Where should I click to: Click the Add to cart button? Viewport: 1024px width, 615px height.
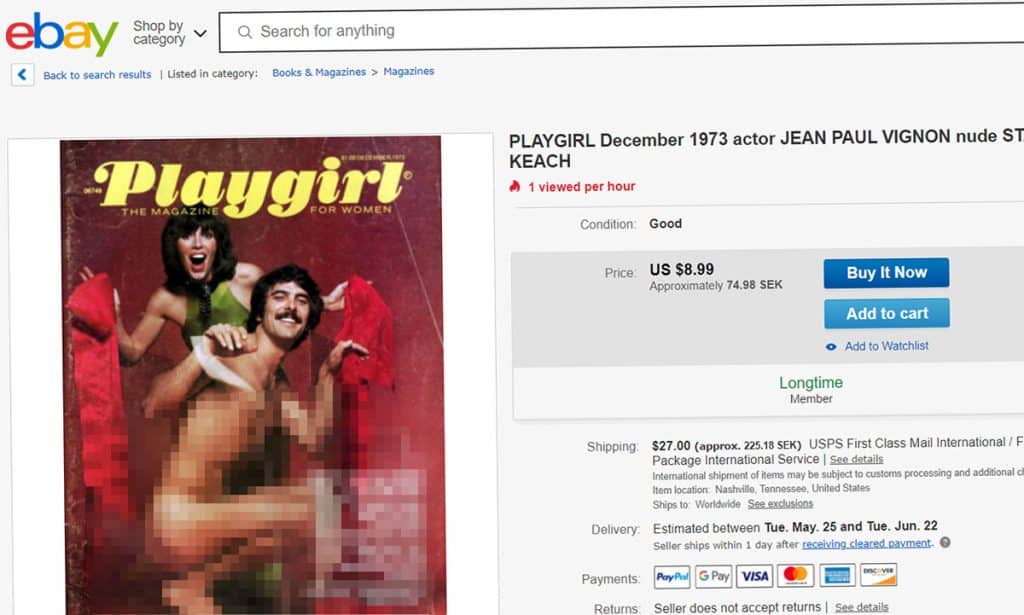[x=886, y=313]
